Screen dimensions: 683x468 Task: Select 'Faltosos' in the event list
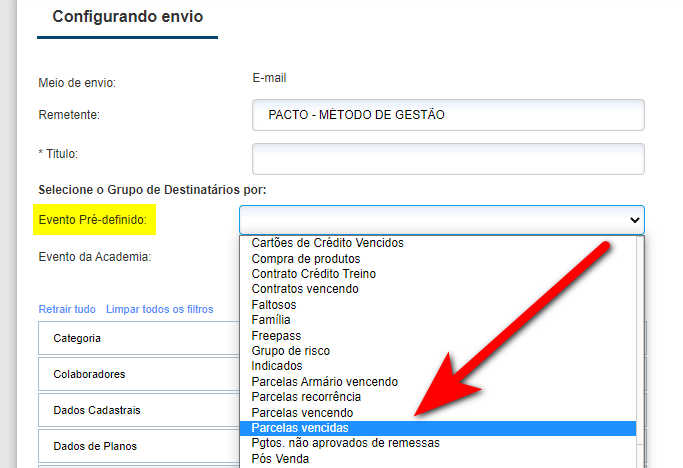click(x=275, y=305)
